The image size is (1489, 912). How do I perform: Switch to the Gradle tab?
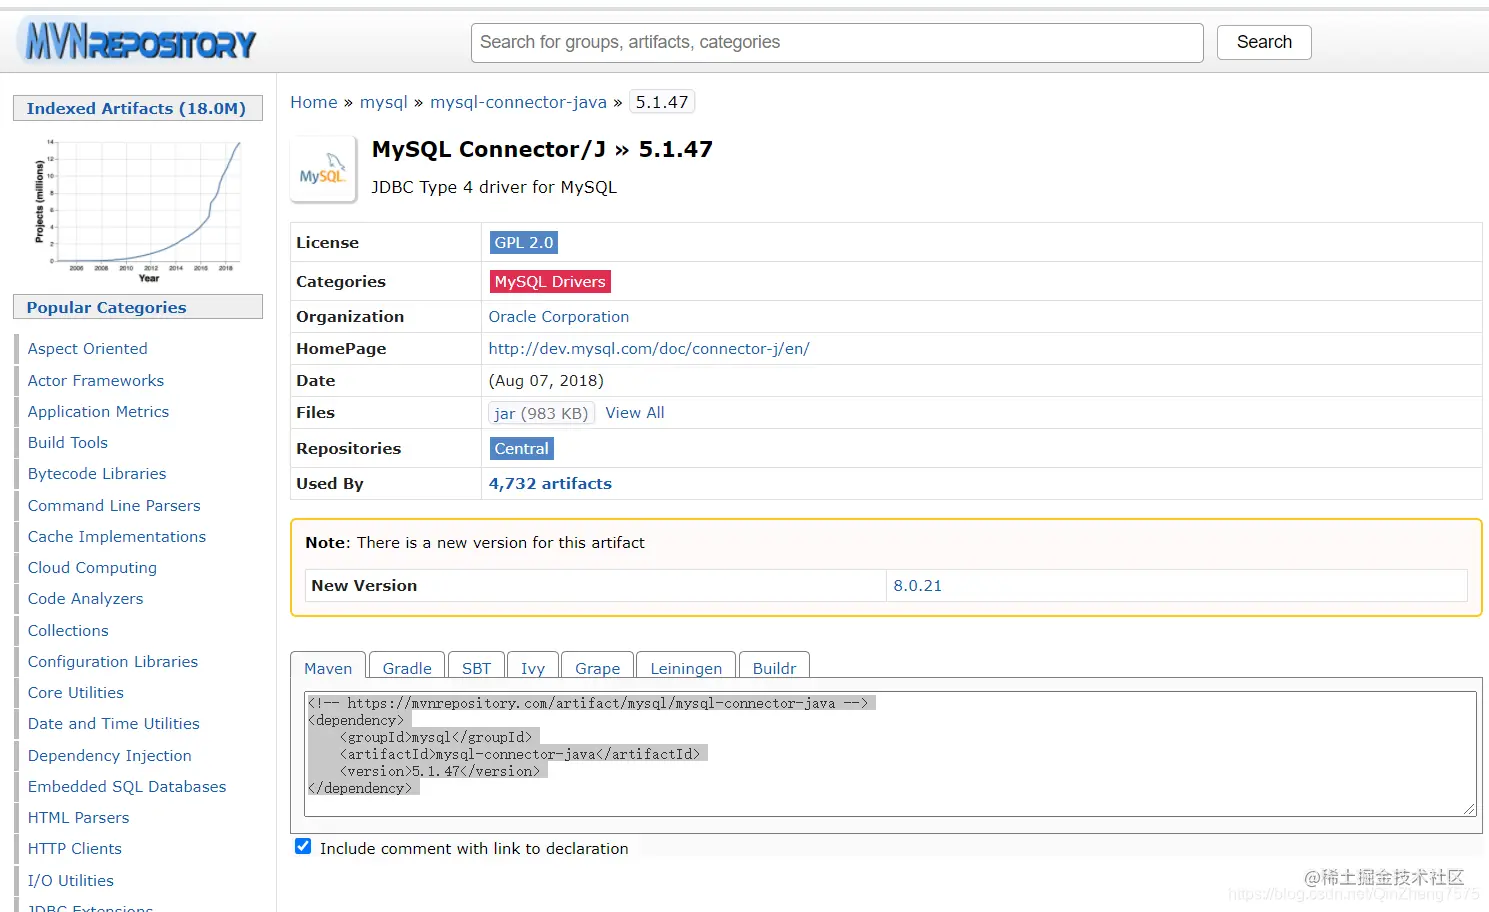(407, 667)
